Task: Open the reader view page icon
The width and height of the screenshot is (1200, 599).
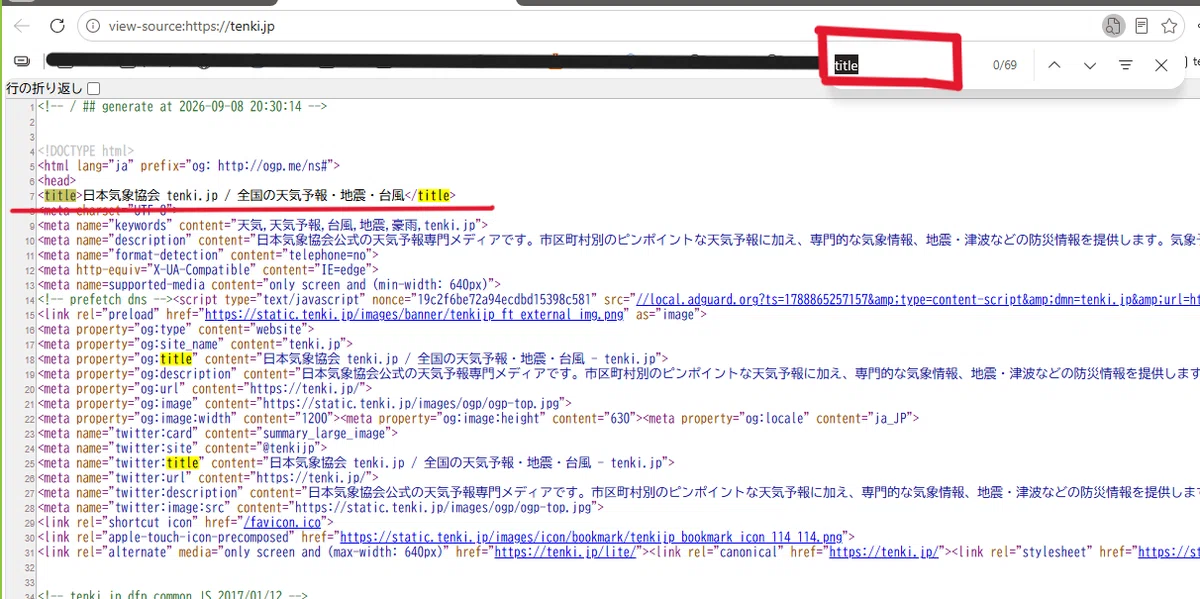Action: (x=1141, y=26)
